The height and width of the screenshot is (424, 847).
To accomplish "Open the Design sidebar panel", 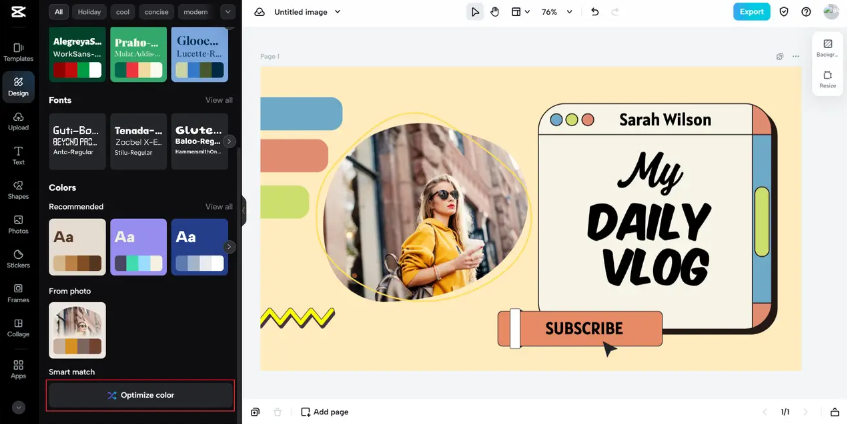I will pyautogui.click(x=18, y=87).
